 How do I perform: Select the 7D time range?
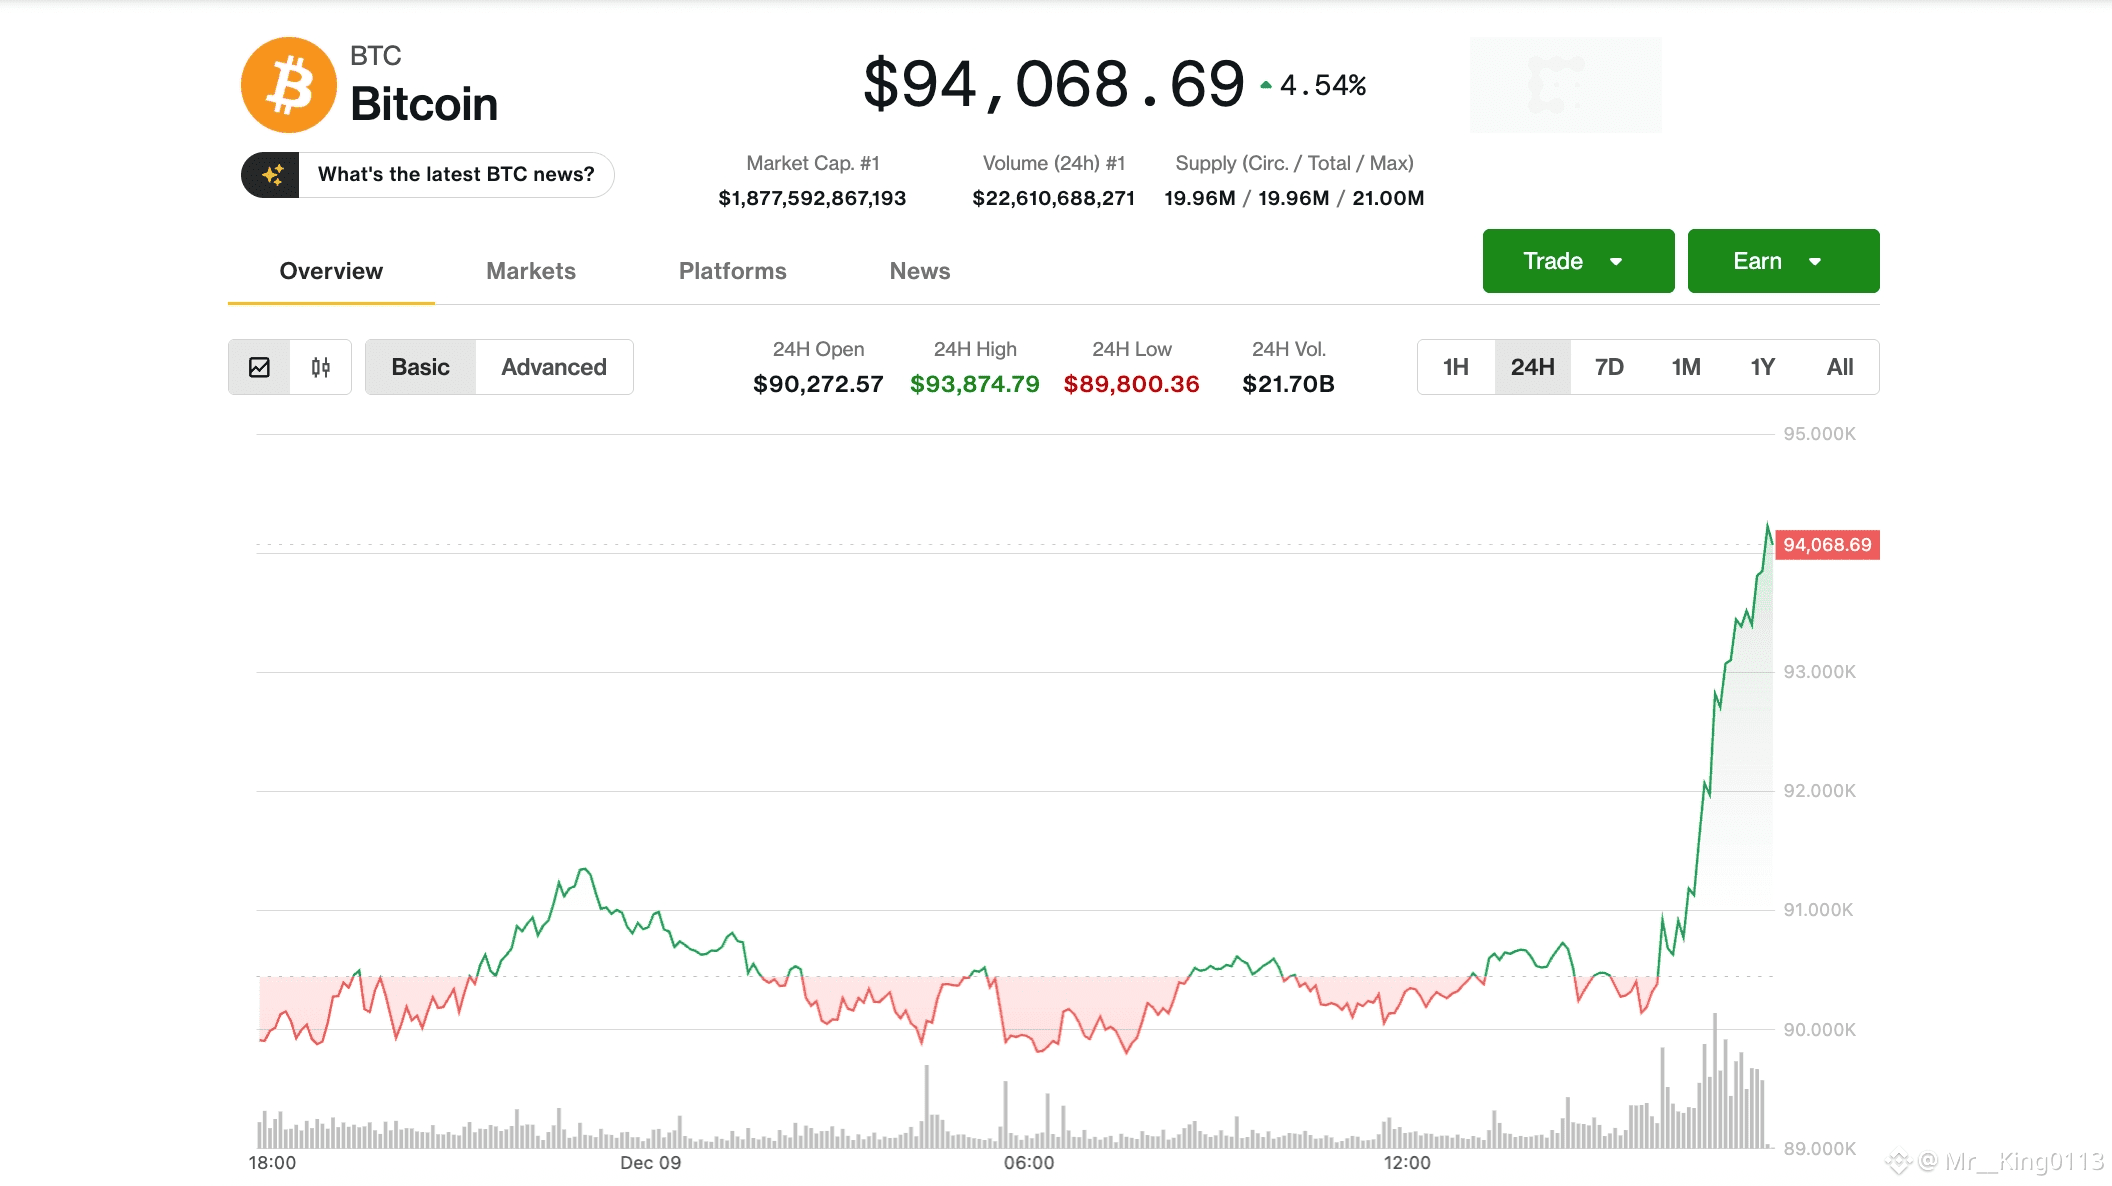(1609, 367)
